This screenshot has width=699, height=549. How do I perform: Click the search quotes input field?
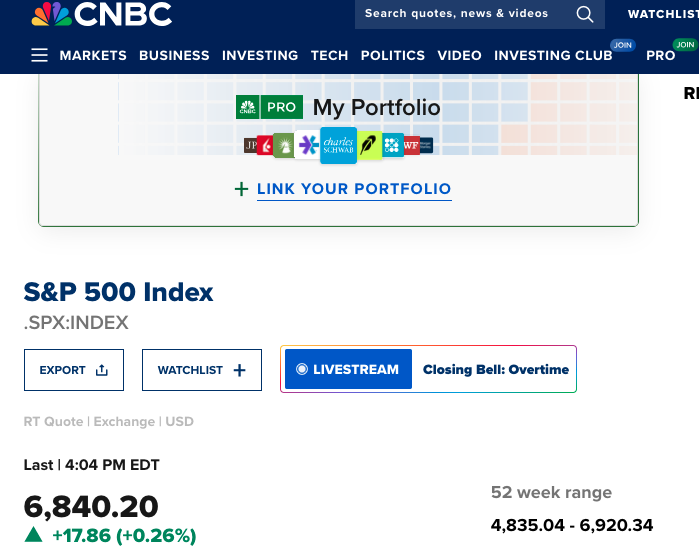pyautogui.click(x=457, y=14)
